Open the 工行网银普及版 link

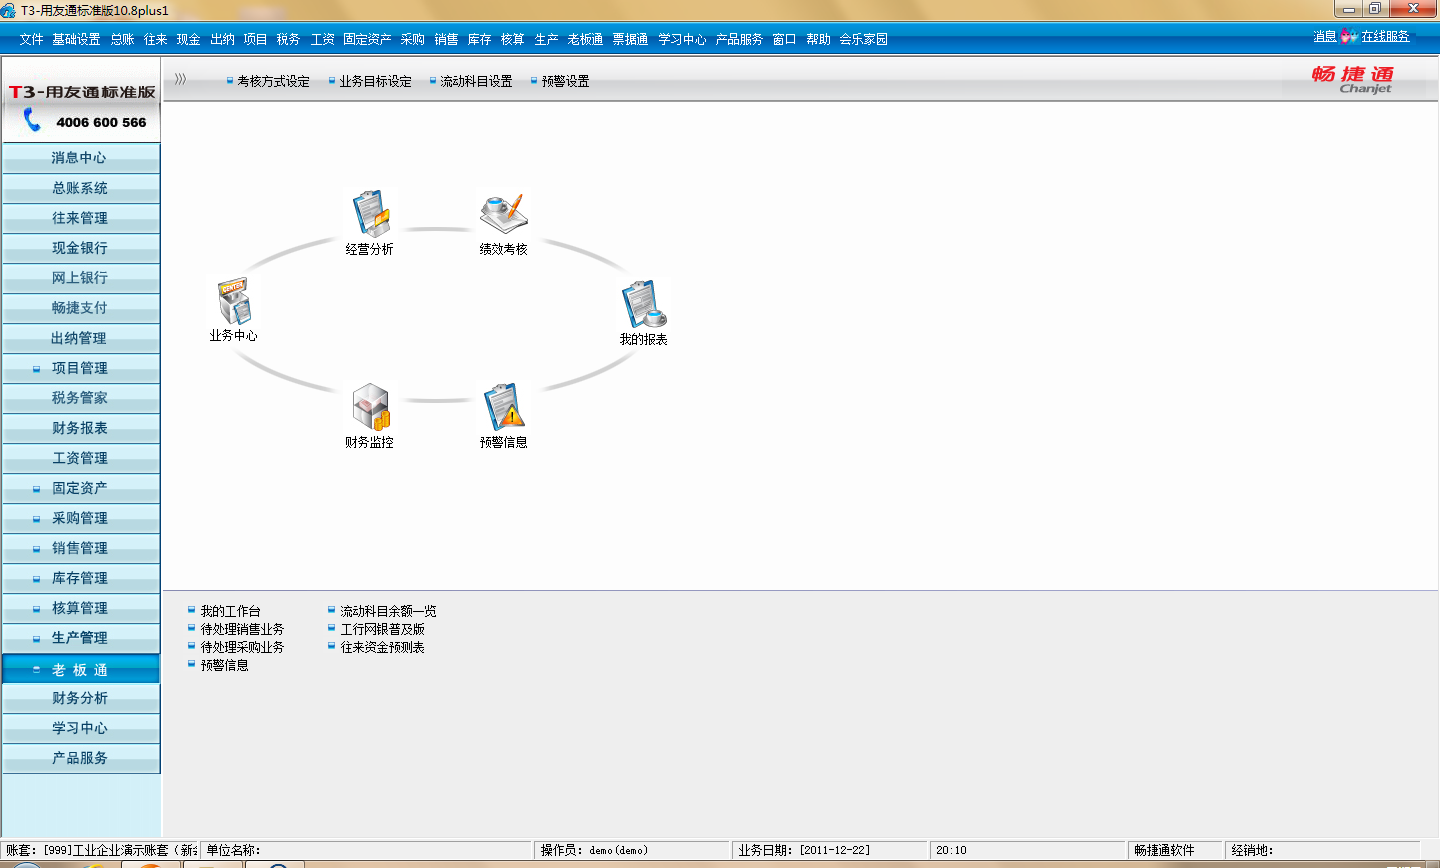(x=382, y=629)
